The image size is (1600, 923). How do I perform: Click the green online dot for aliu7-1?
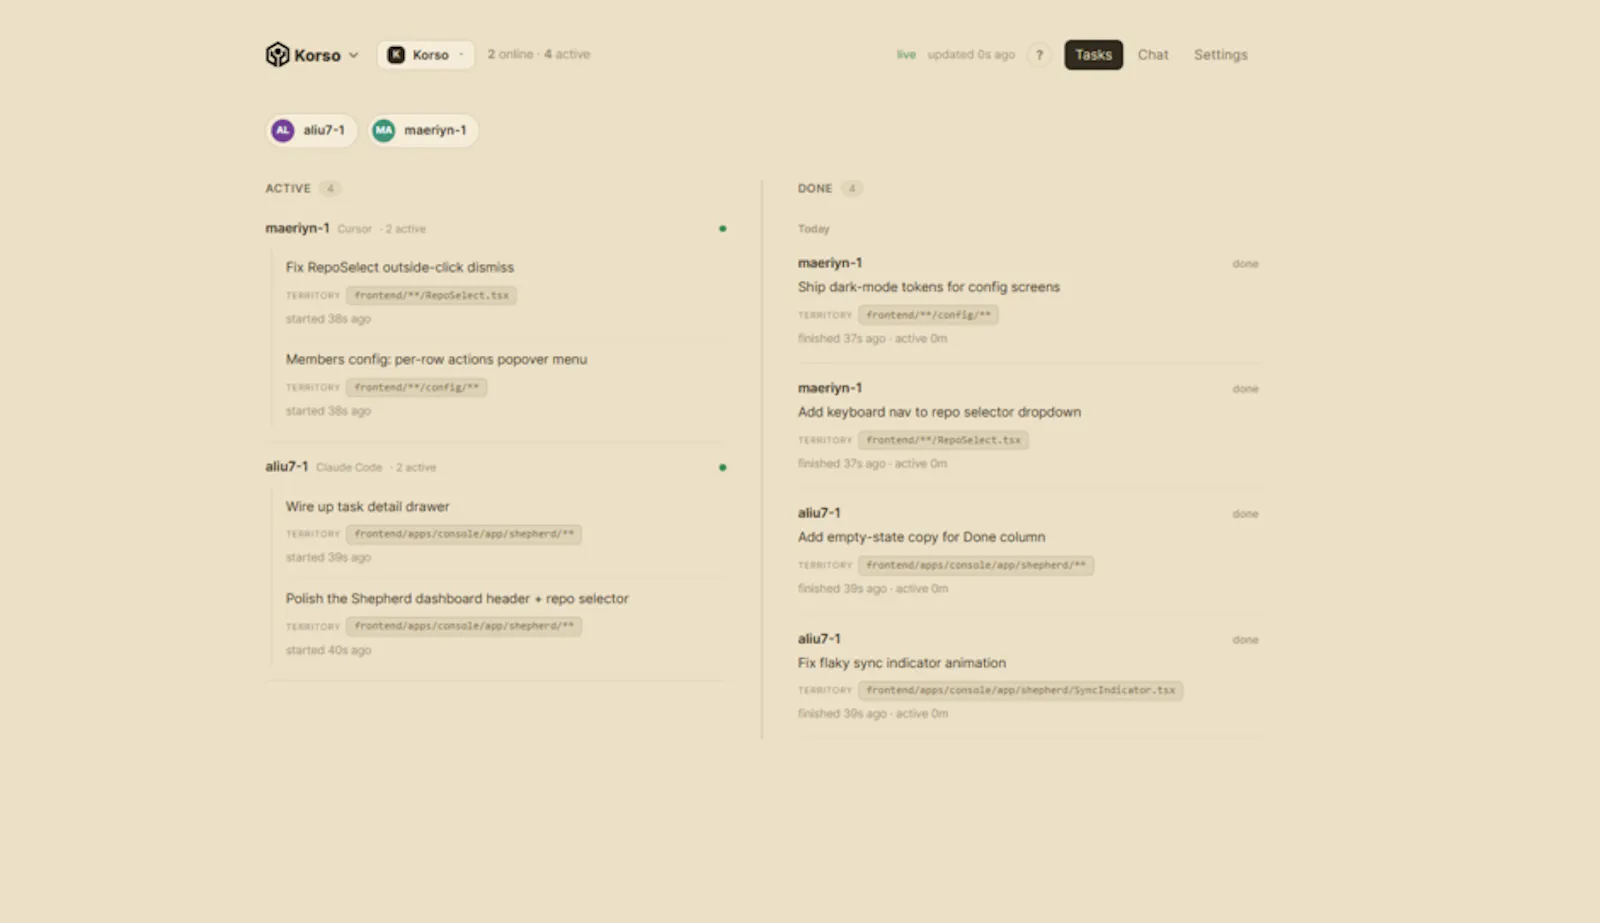pyautogui.click(x=722, y=467)
